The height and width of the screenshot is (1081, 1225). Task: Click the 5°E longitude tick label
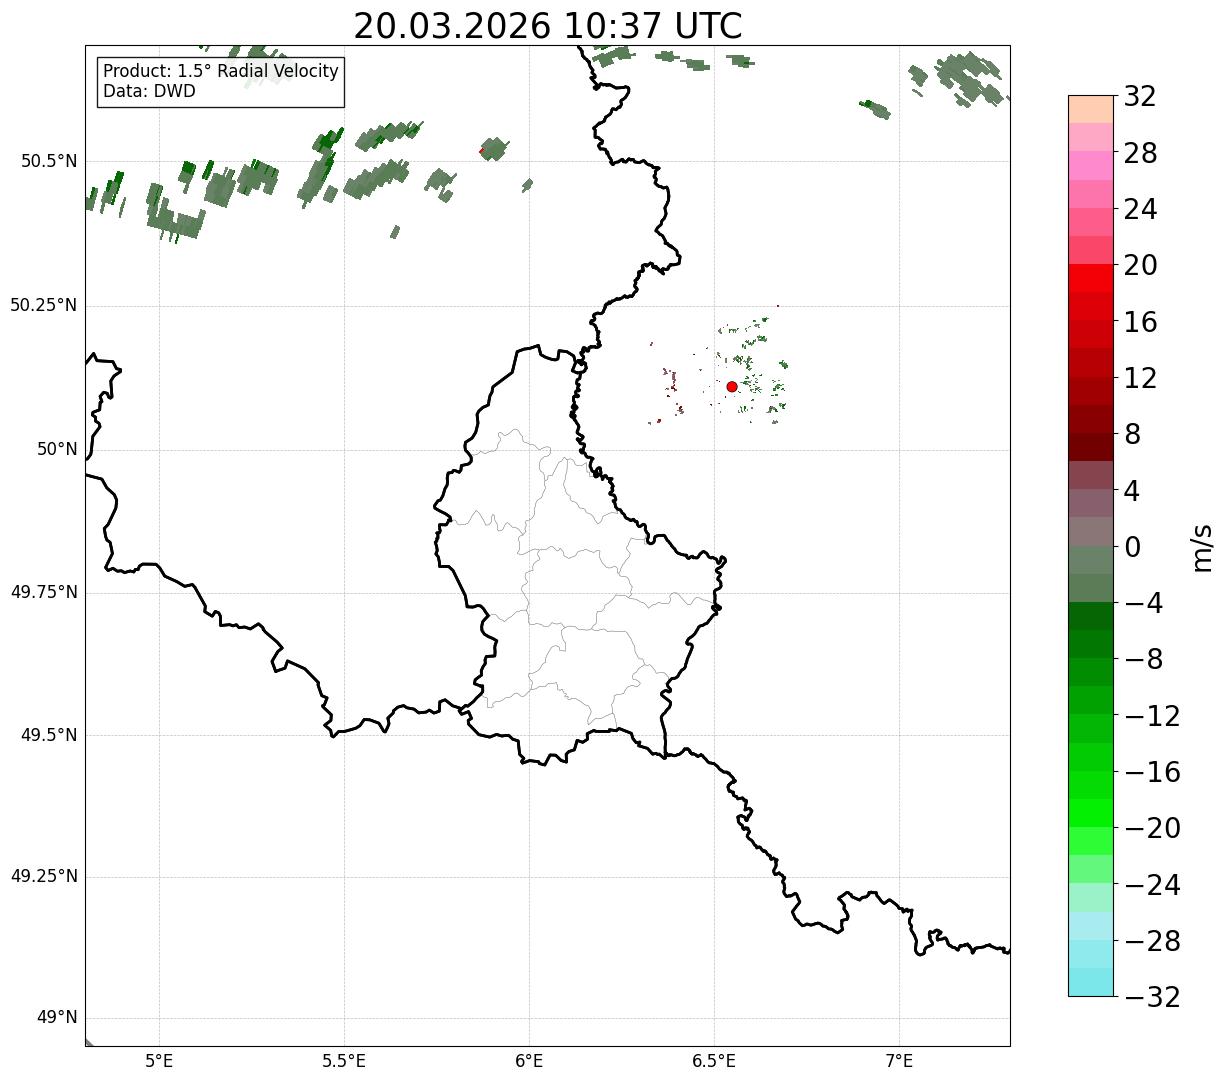tap(159, 1061)
